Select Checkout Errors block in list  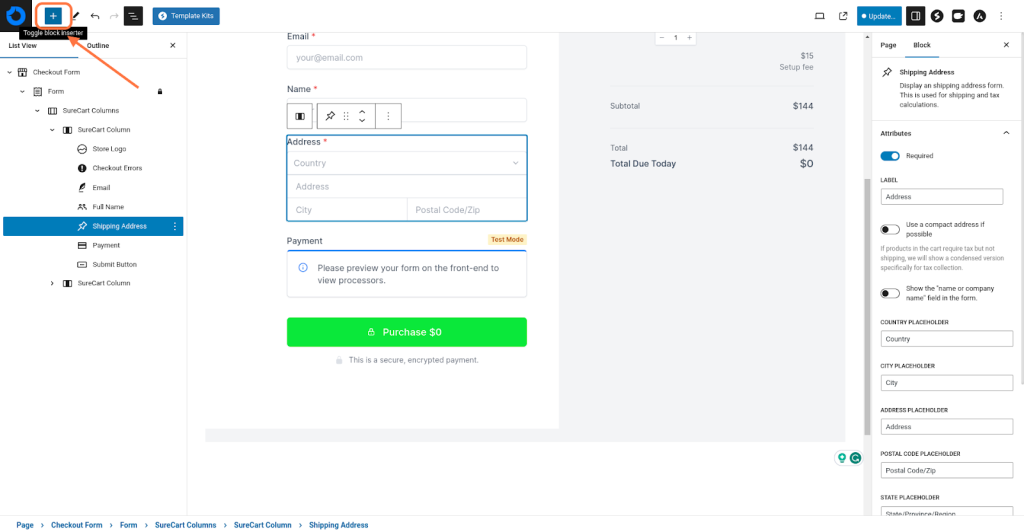tap(117, 168)
